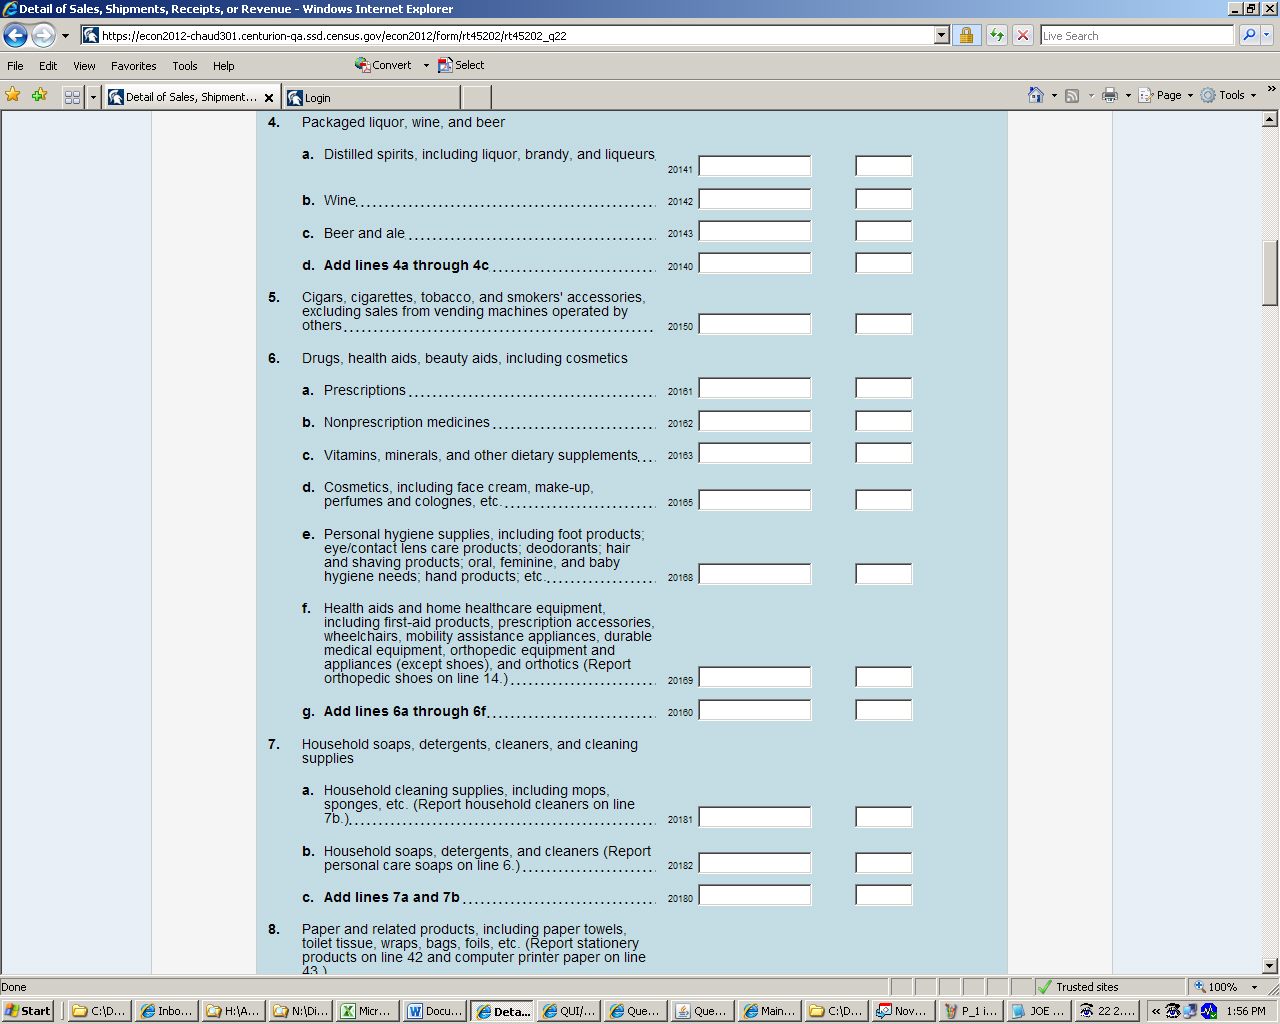This screenshot has height=1024, width=1280.
Task: Switch to the Login tab
Action: tap(370, 97)
